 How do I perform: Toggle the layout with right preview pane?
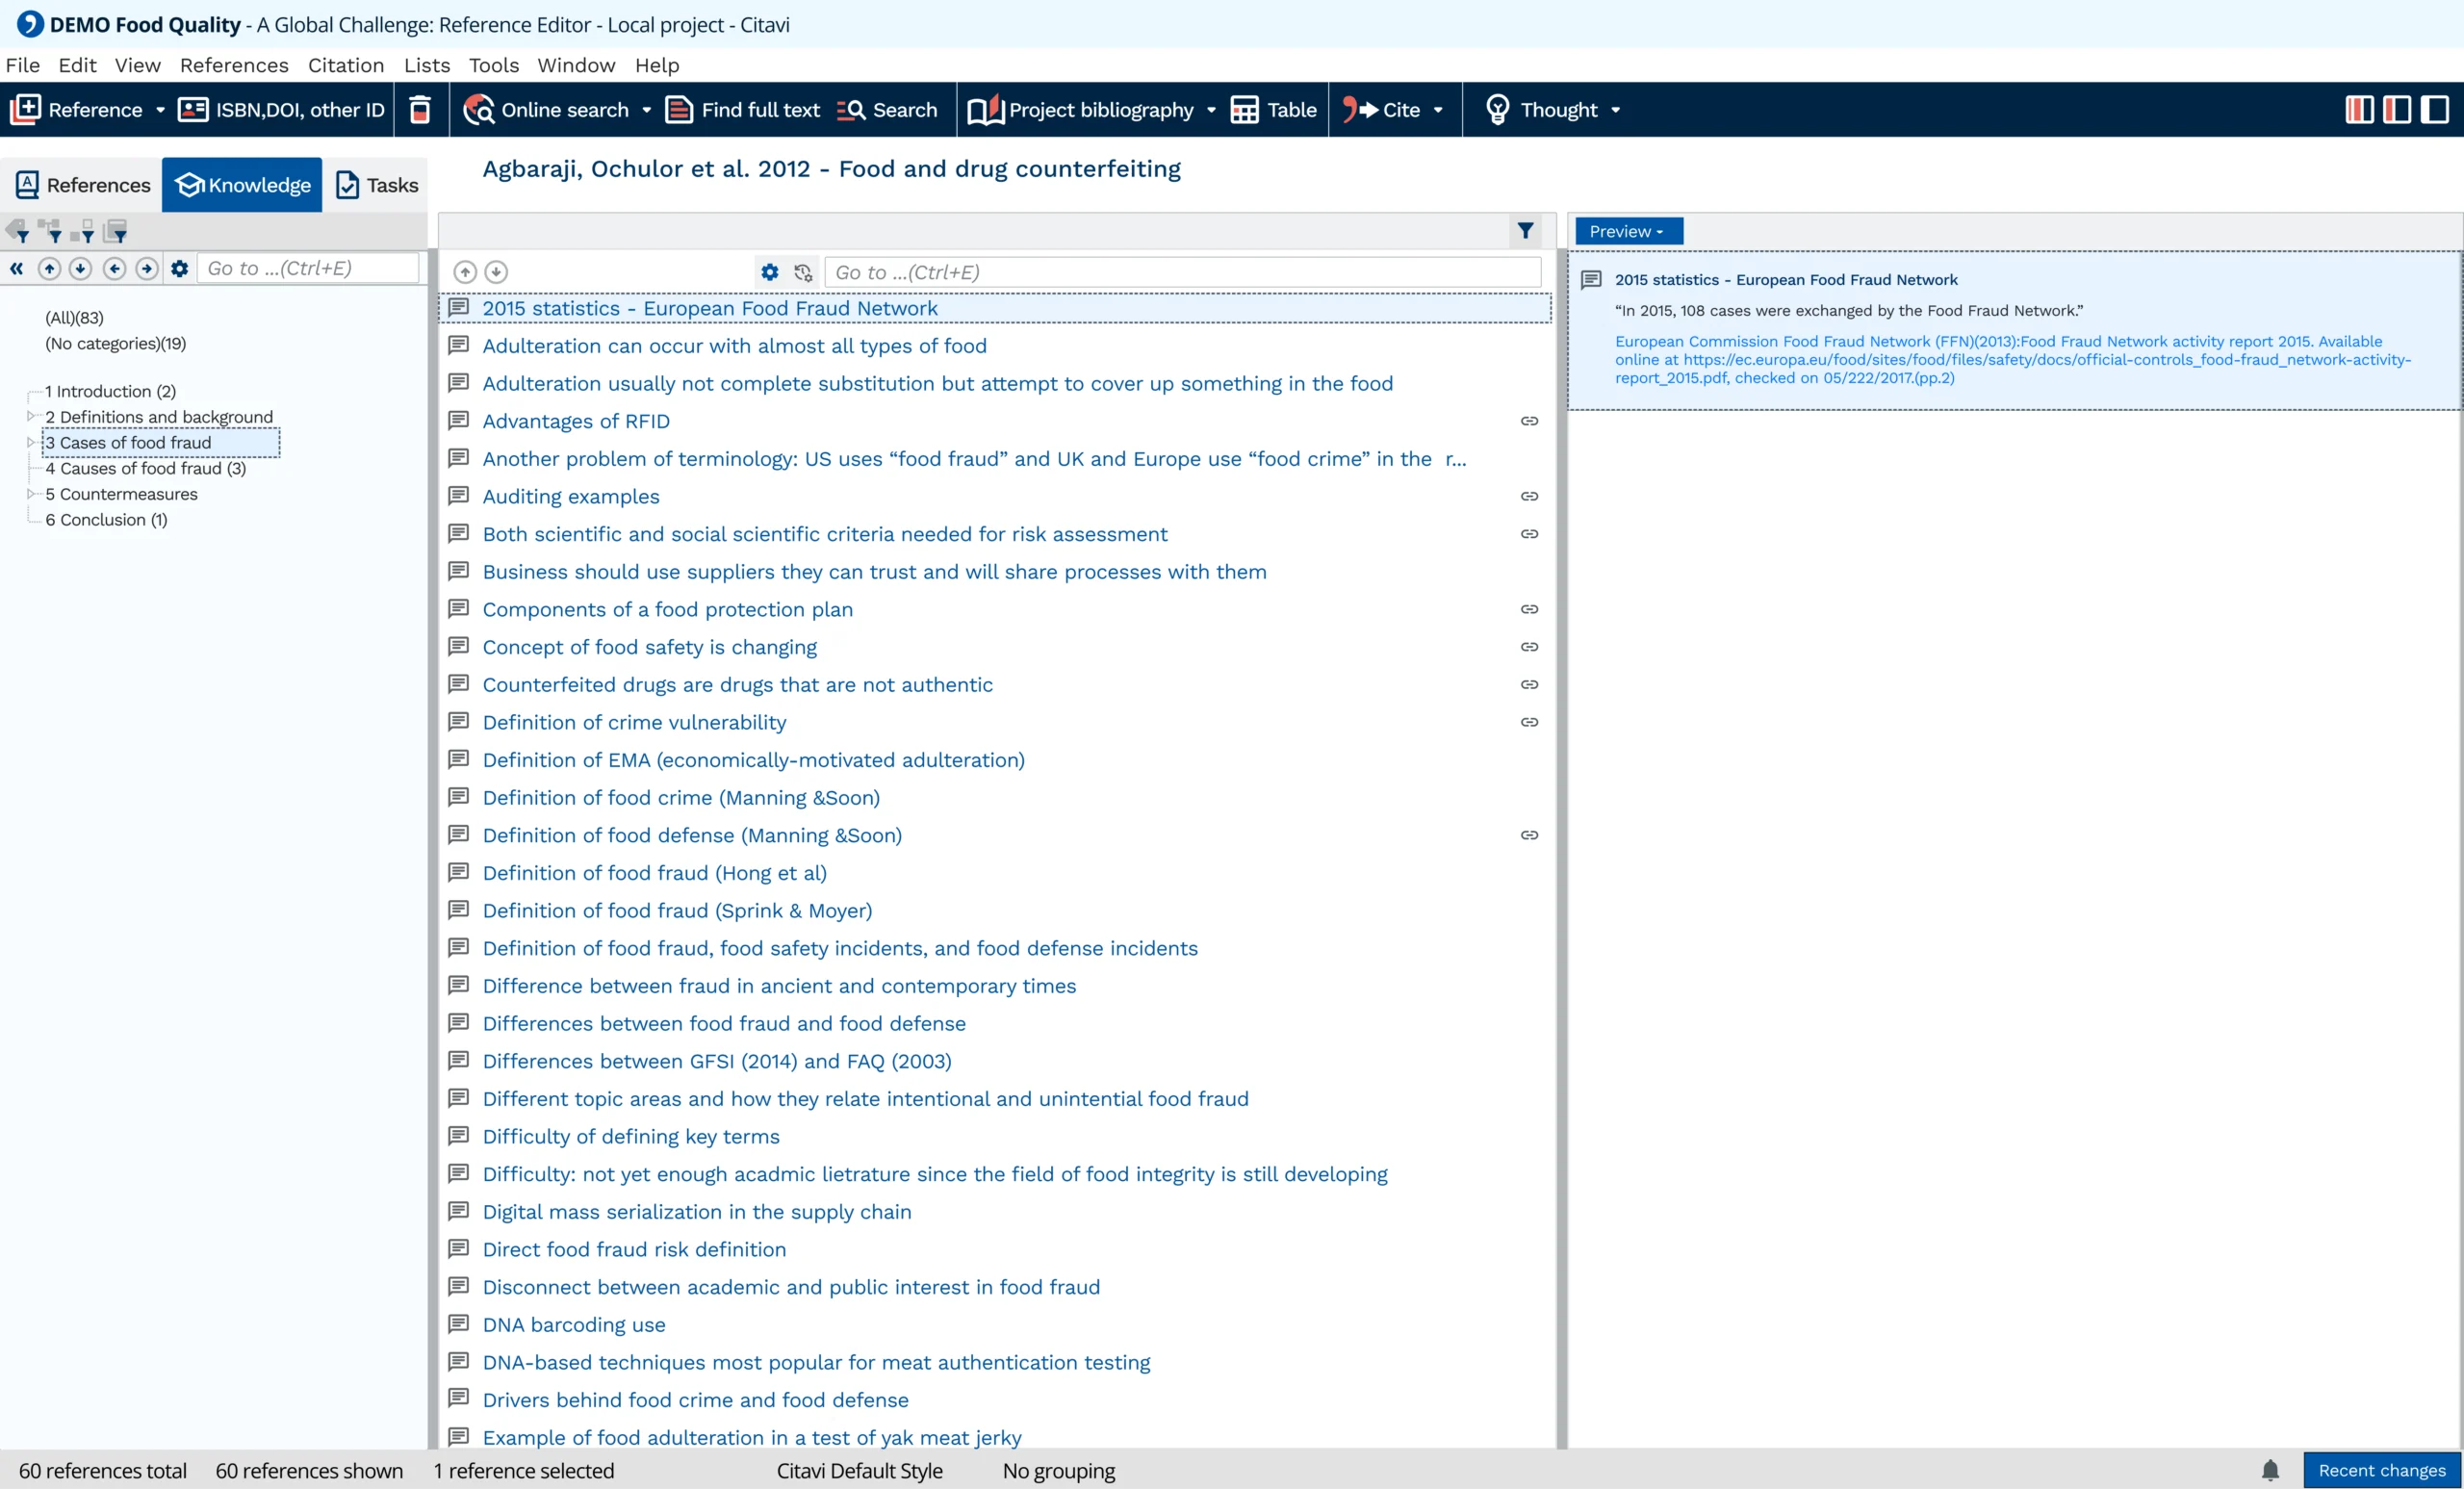pos(2434,110)
